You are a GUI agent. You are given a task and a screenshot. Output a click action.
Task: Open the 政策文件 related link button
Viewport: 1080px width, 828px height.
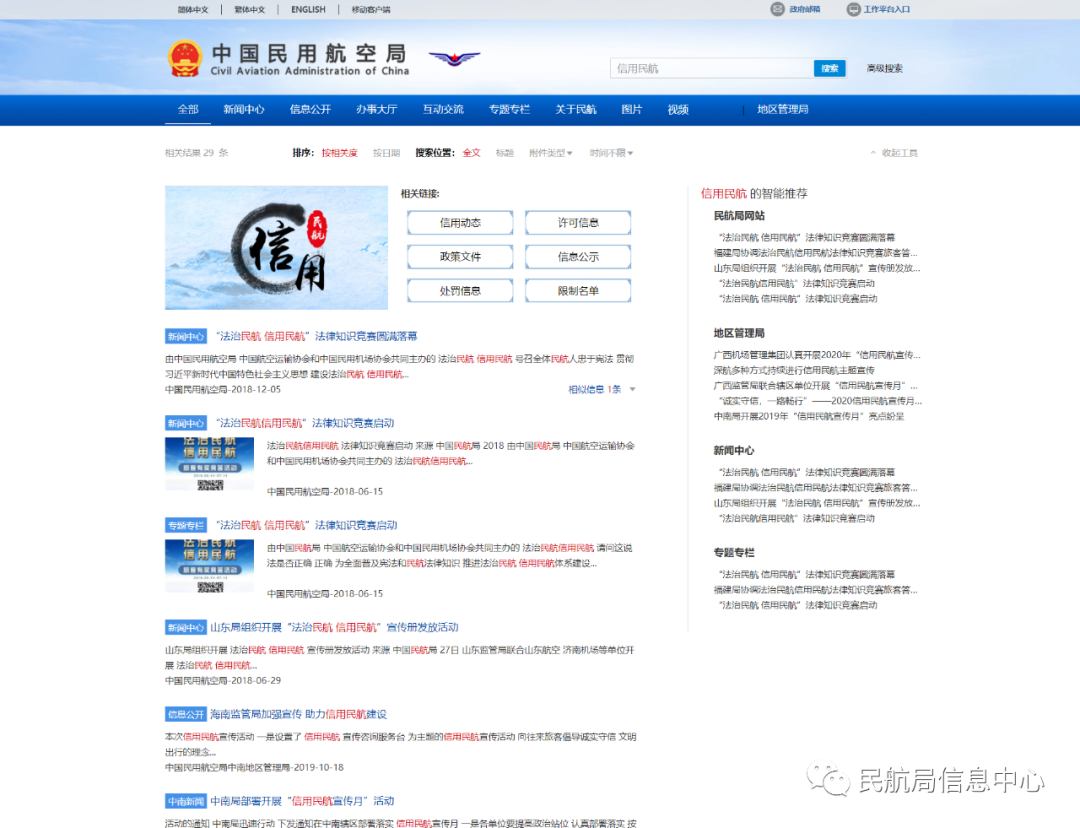click(x=460, y=256)
